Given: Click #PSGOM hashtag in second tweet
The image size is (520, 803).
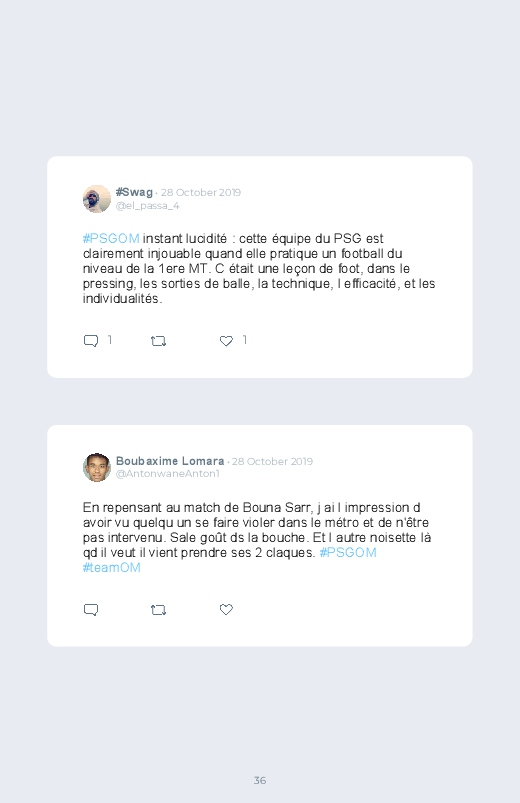Looking at the screenshot, I should point(348,553).
